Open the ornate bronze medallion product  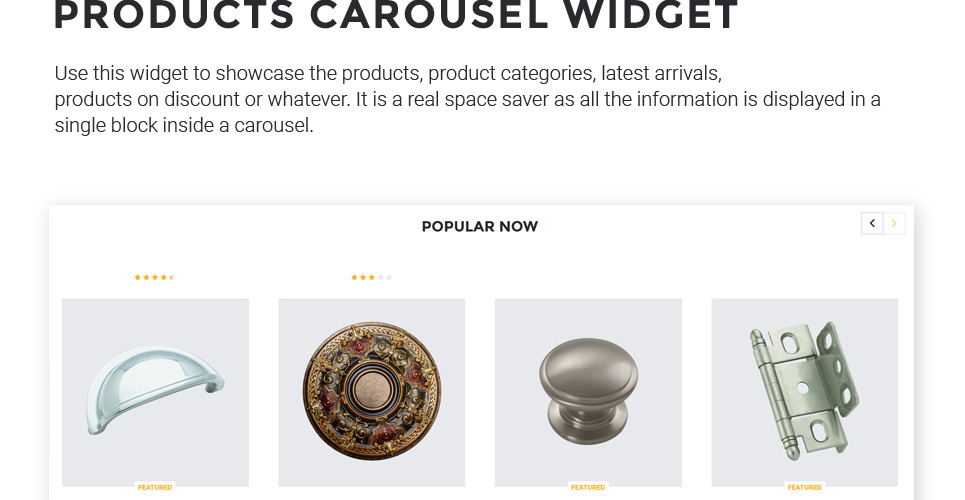coord(372,392)
